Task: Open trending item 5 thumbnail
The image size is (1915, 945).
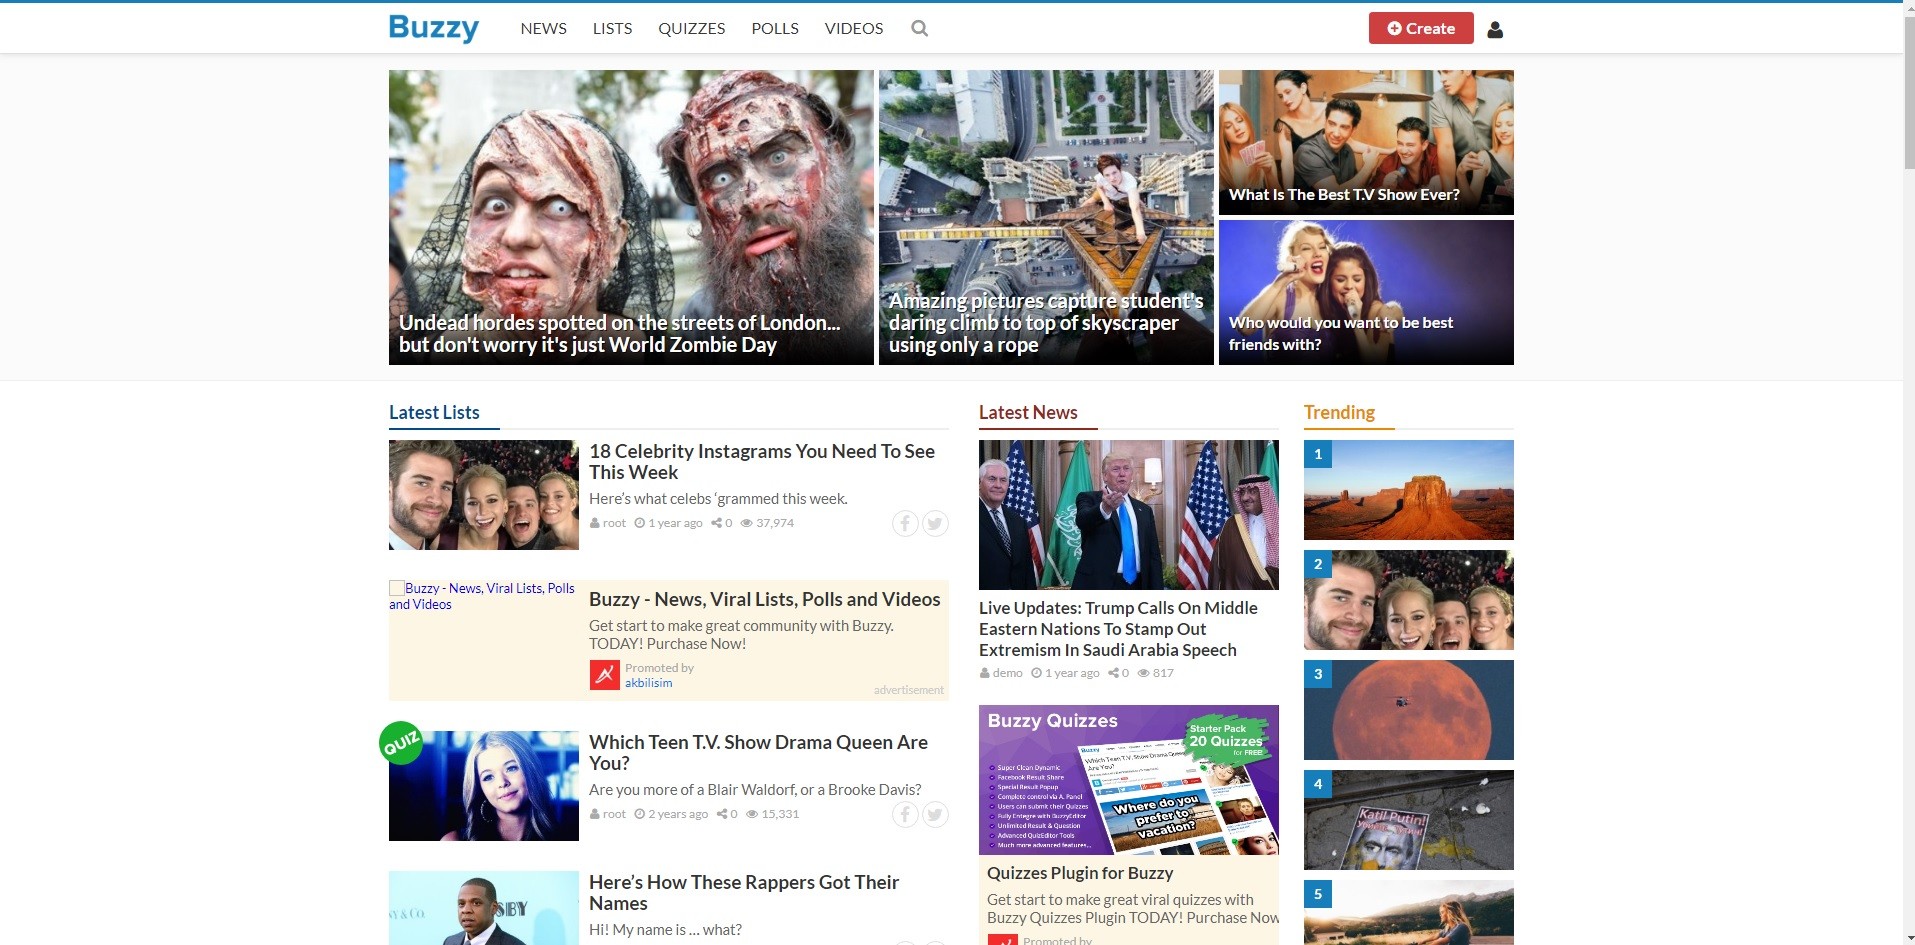Action: (1409, 912)
